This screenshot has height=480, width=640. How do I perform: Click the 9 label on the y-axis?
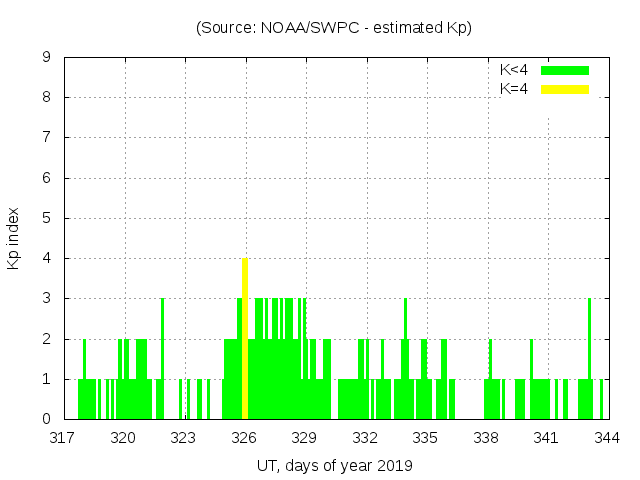point(47,58)
